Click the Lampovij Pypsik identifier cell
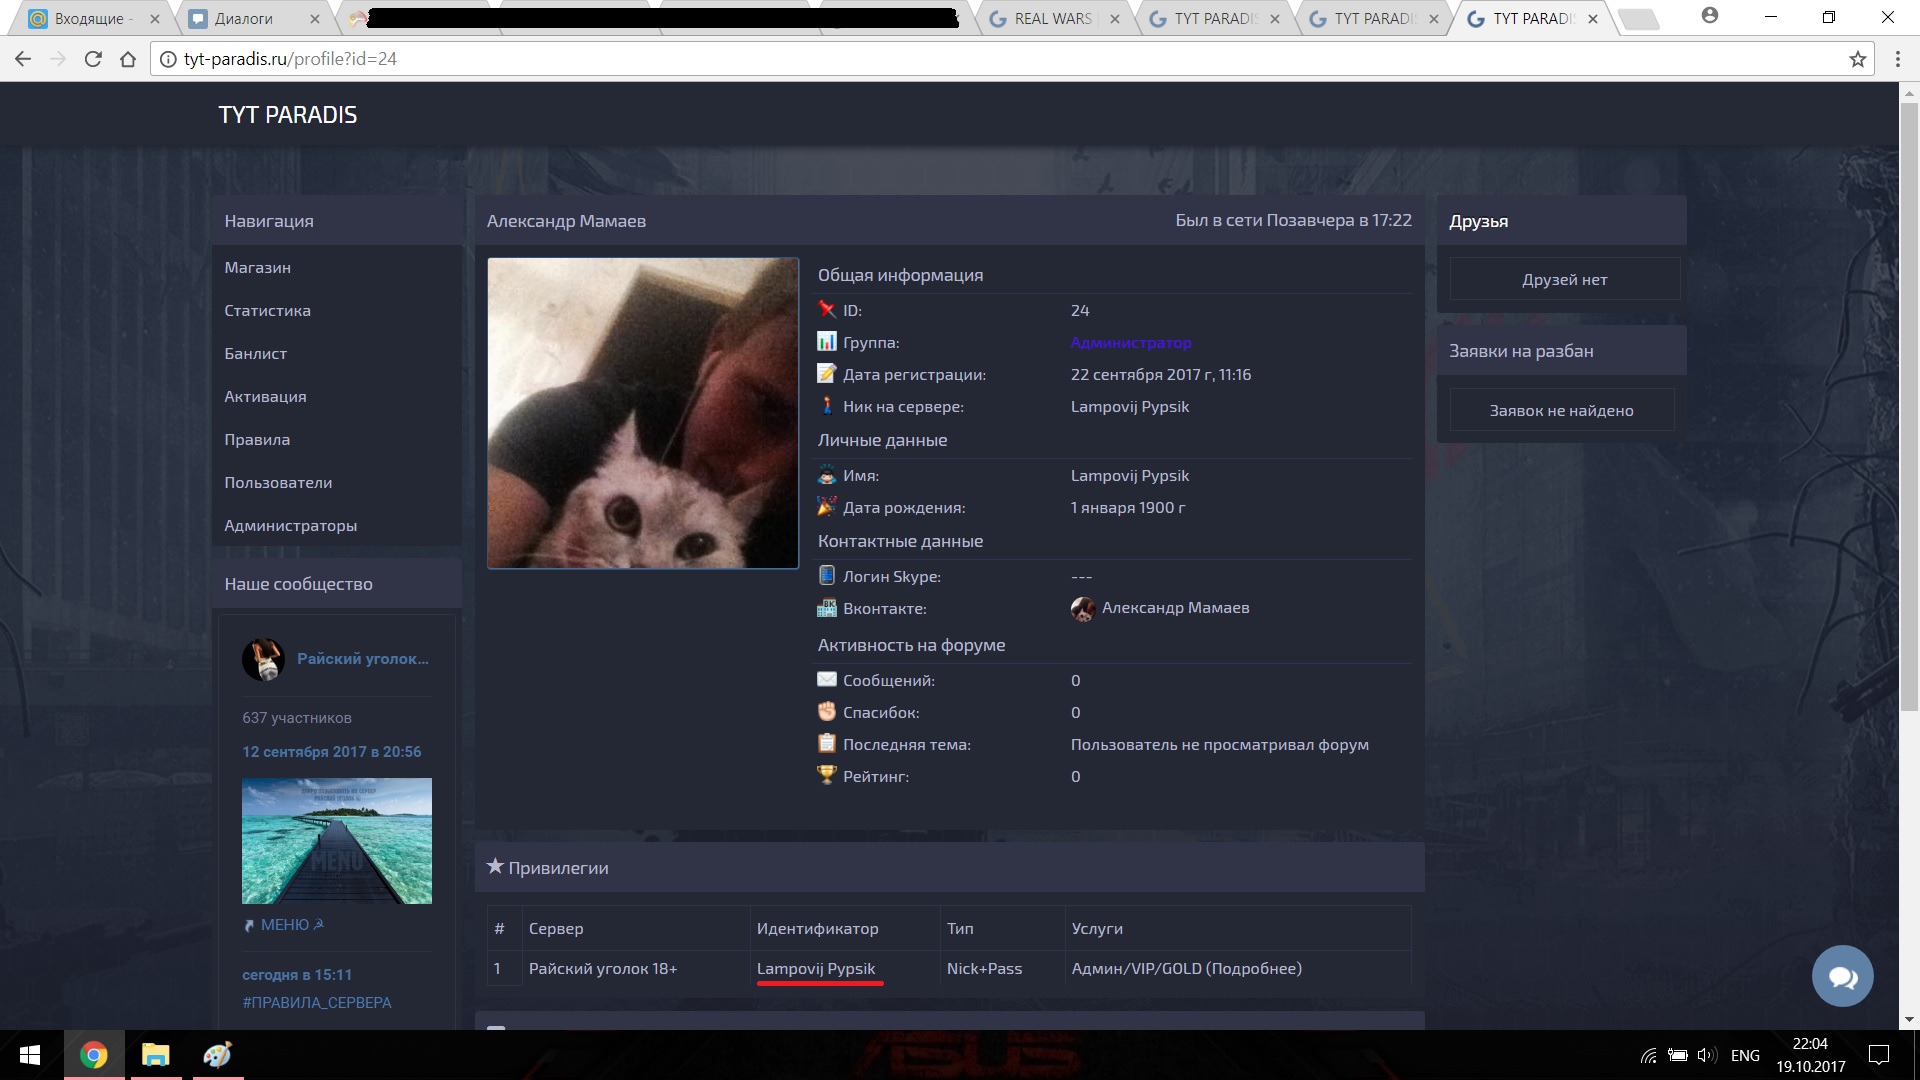The image size is (1920, 1080). 845,968
